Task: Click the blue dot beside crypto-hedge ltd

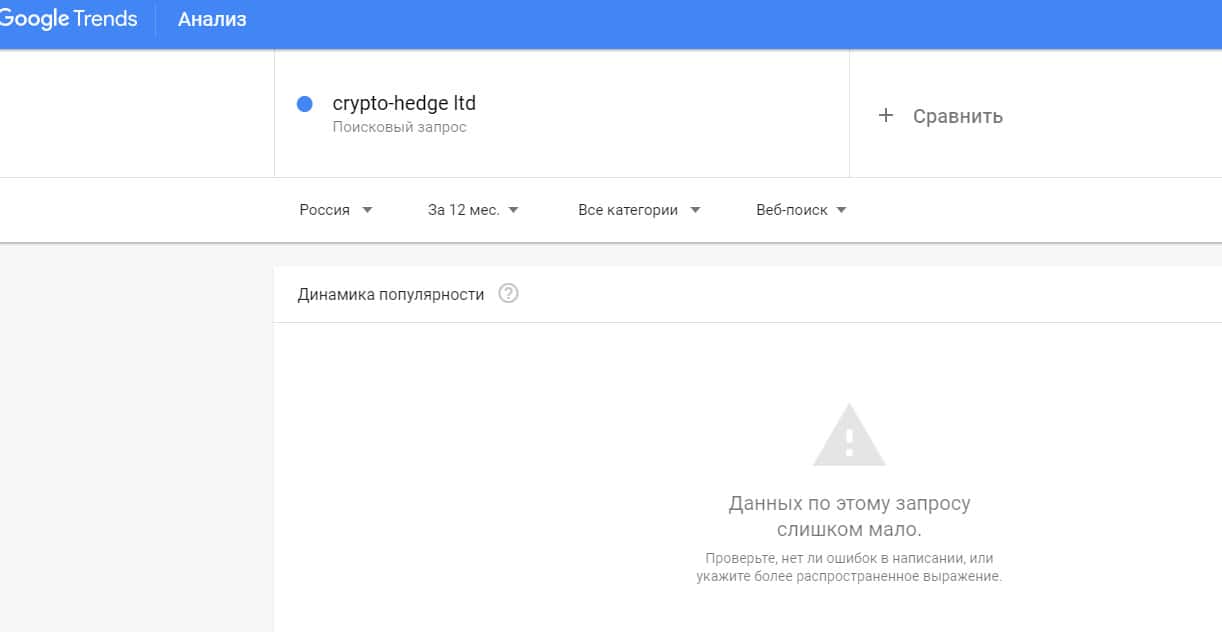Action: click(305, 104)
